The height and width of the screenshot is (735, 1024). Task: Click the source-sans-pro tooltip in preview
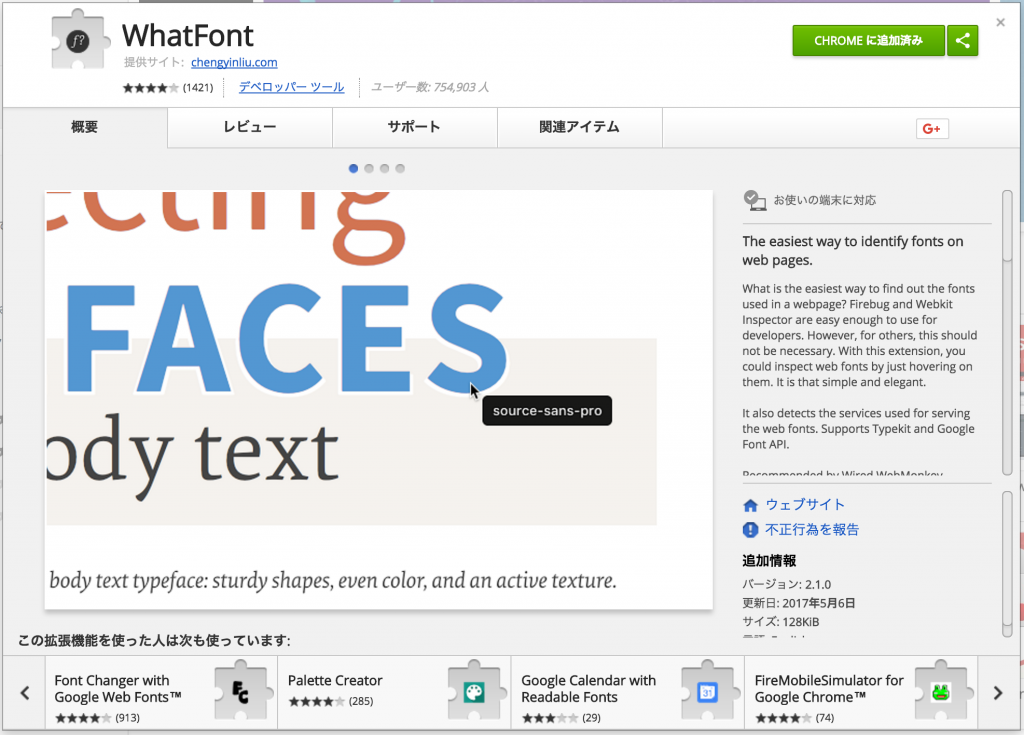[x=547, y=410]
